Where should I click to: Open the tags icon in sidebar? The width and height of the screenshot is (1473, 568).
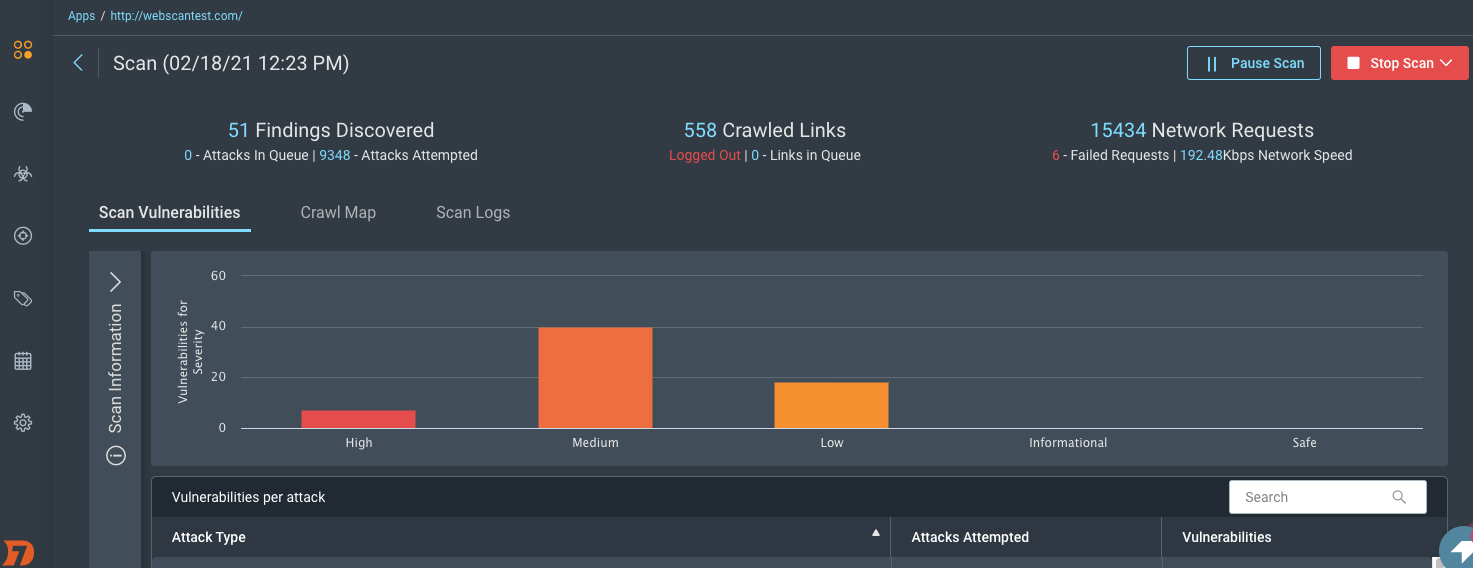coord(23,298)
